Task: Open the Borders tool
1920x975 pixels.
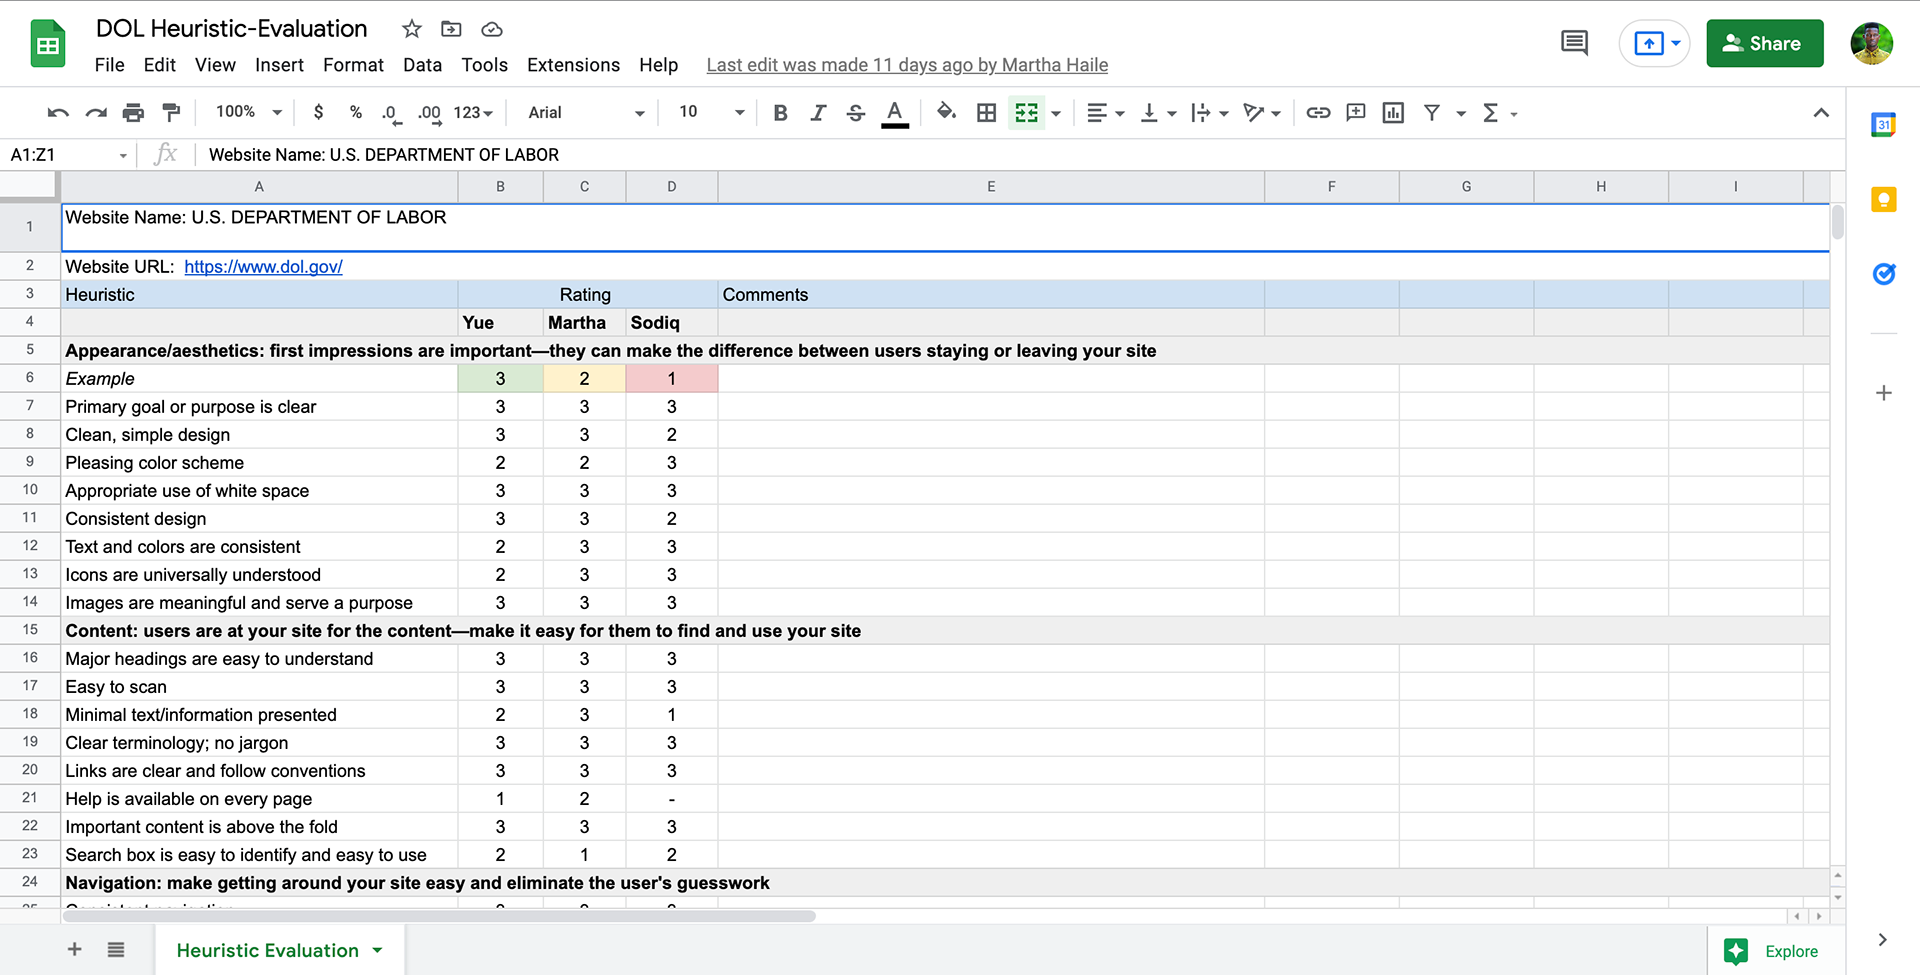Action: (x=987, y=113)
